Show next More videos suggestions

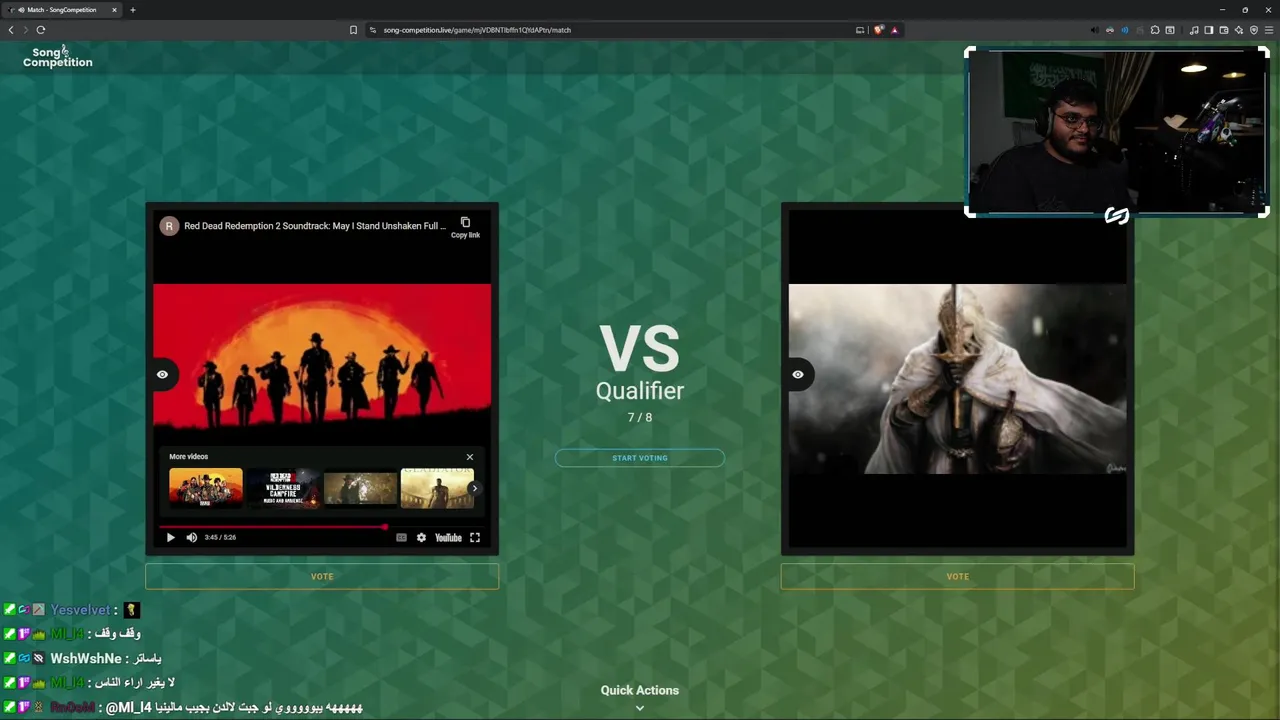tap(474, 489)
